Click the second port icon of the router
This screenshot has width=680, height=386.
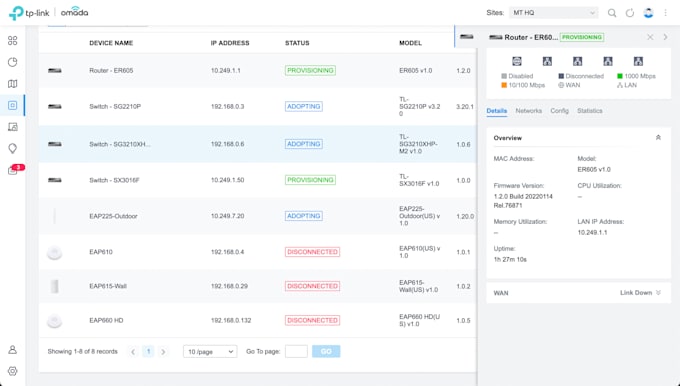[x=547, y=61]
